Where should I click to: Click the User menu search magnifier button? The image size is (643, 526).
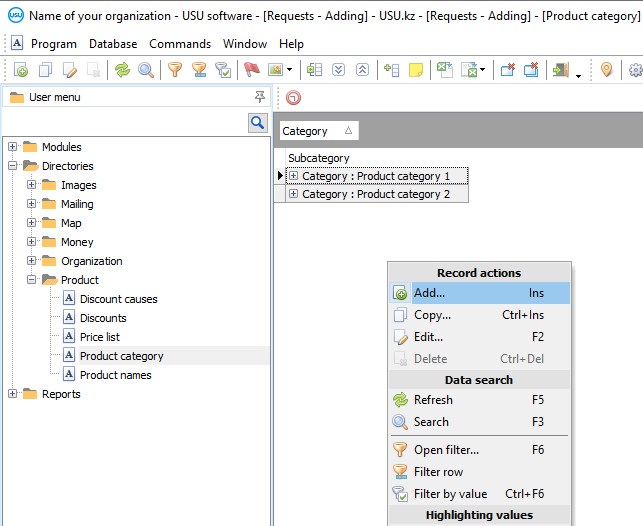click(x=258, y=122)
